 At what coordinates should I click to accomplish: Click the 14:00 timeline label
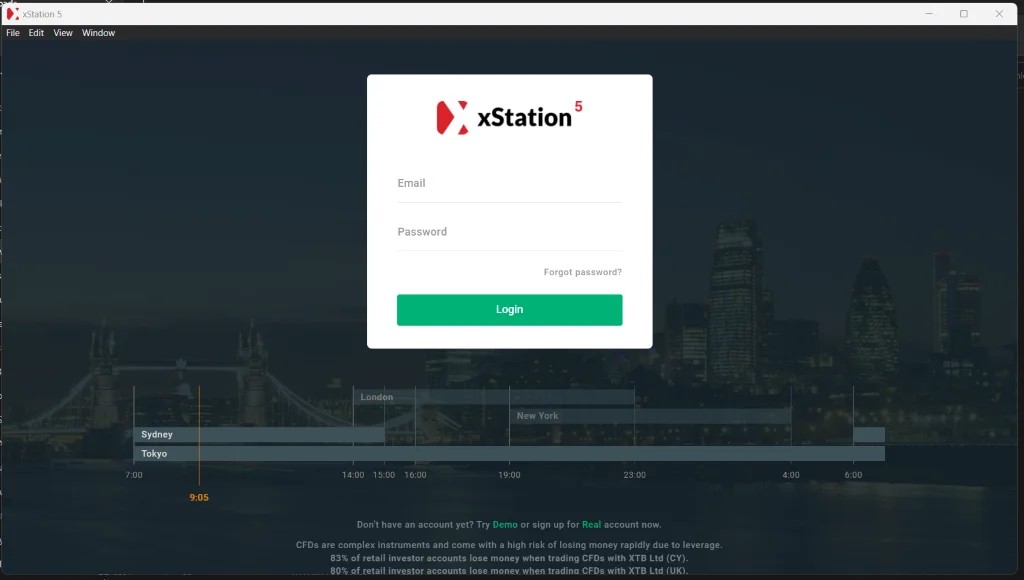click(x=353, y=475)
